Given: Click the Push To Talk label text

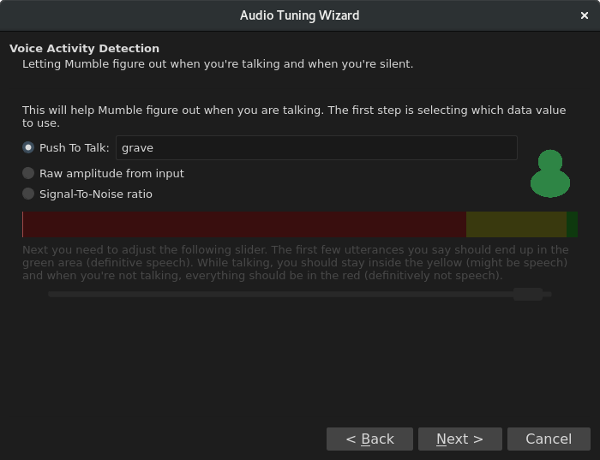Looking at the screenshot, I should click(74, 148).
